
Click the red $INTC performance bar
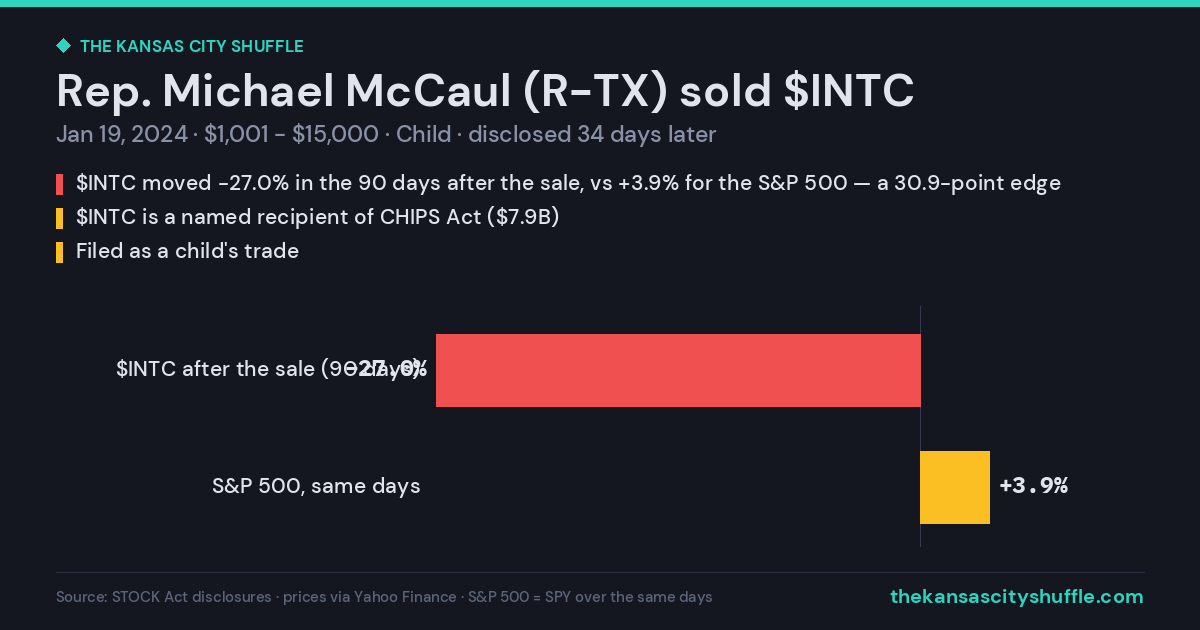[678, 370]
